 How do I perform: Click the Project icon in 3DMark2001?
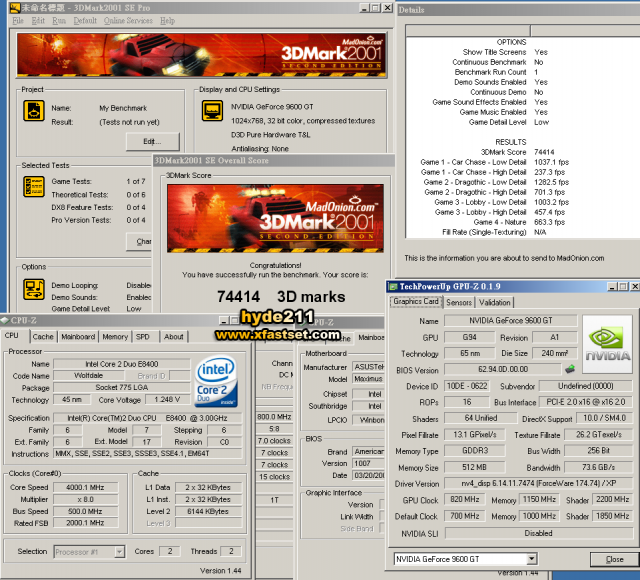(x=34, y=111)
